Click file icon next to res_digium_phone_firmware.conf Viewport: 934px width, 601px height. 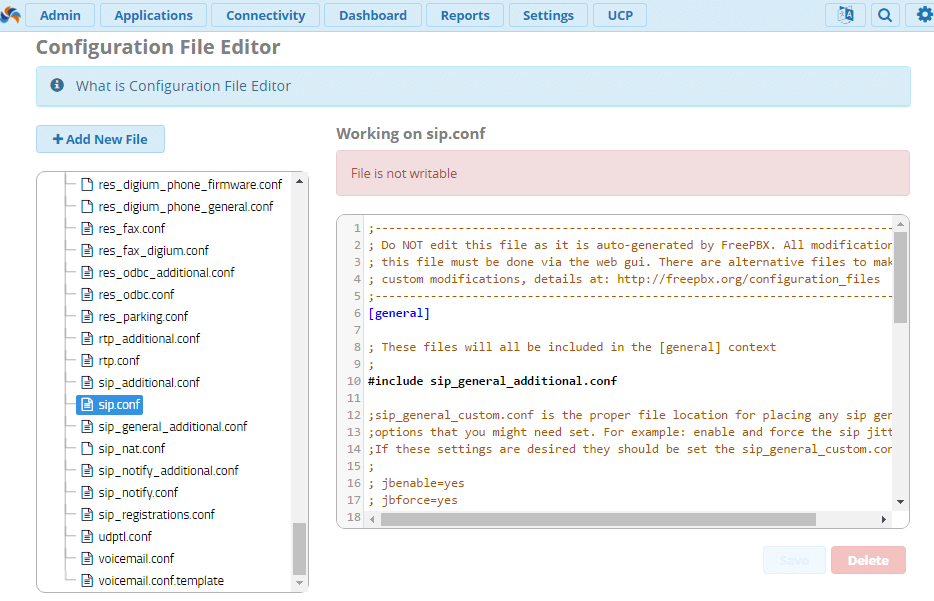(87, 185)
